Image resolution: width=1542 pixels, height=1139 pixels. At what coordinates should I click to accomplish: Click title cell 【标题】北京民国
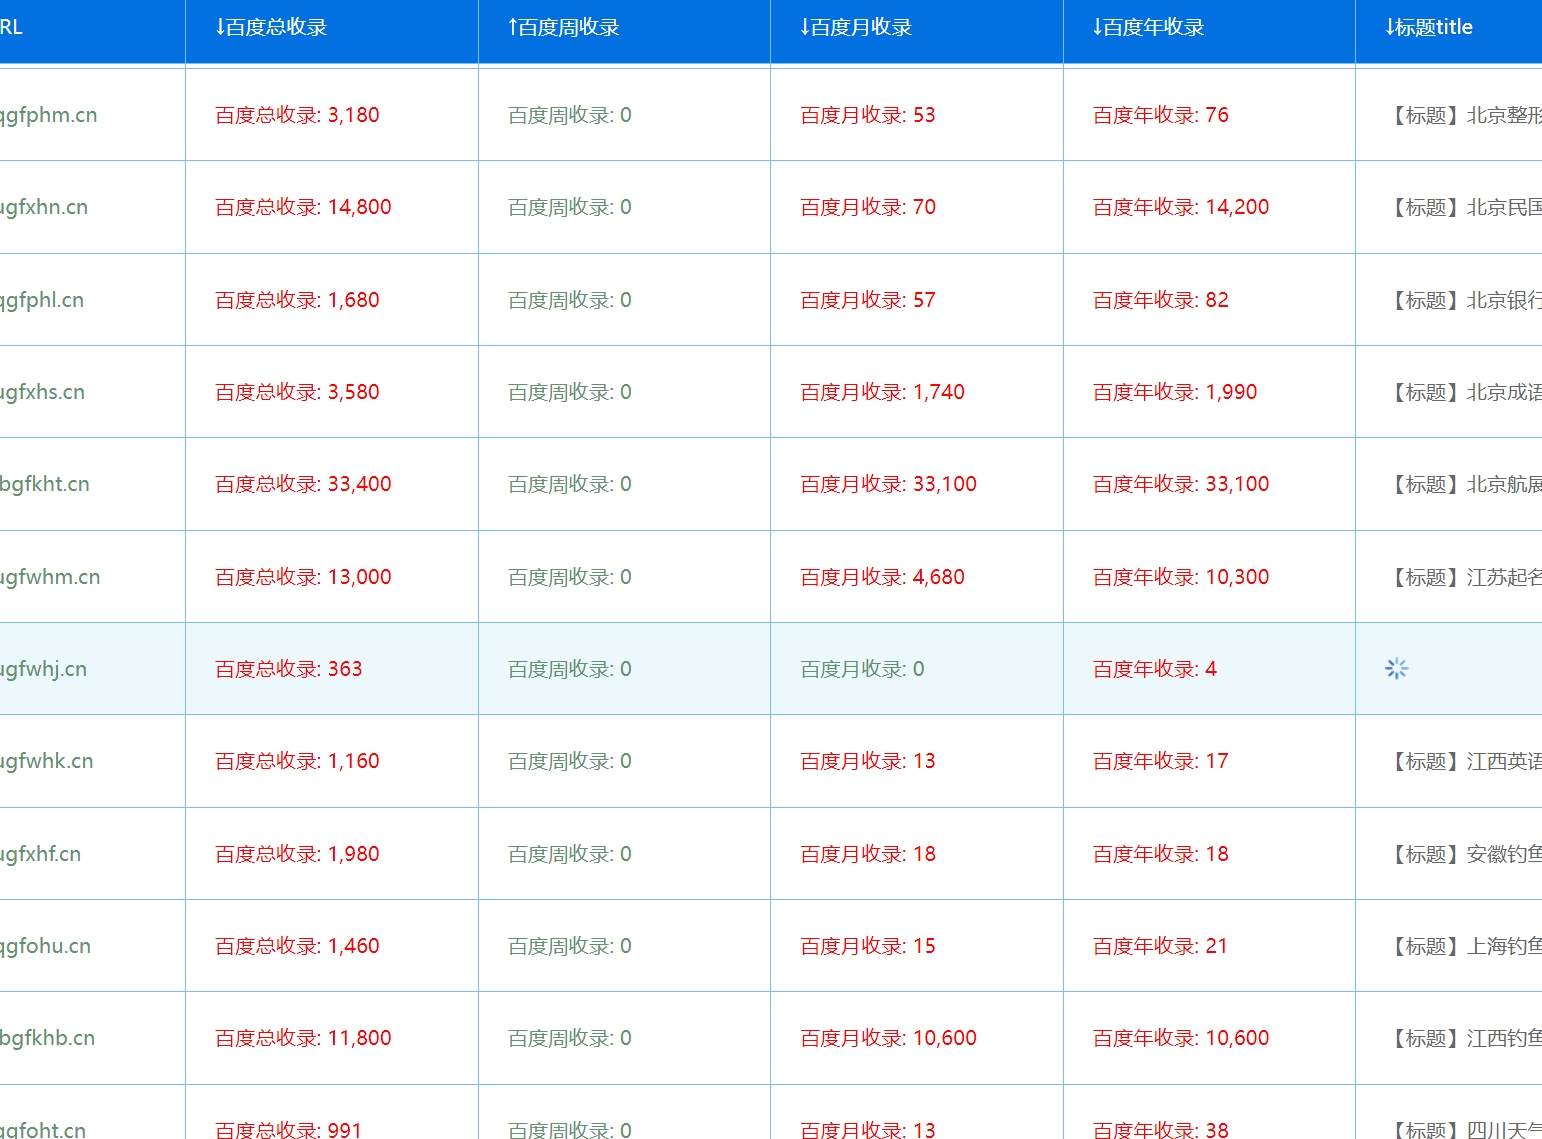pos(1463,207)
